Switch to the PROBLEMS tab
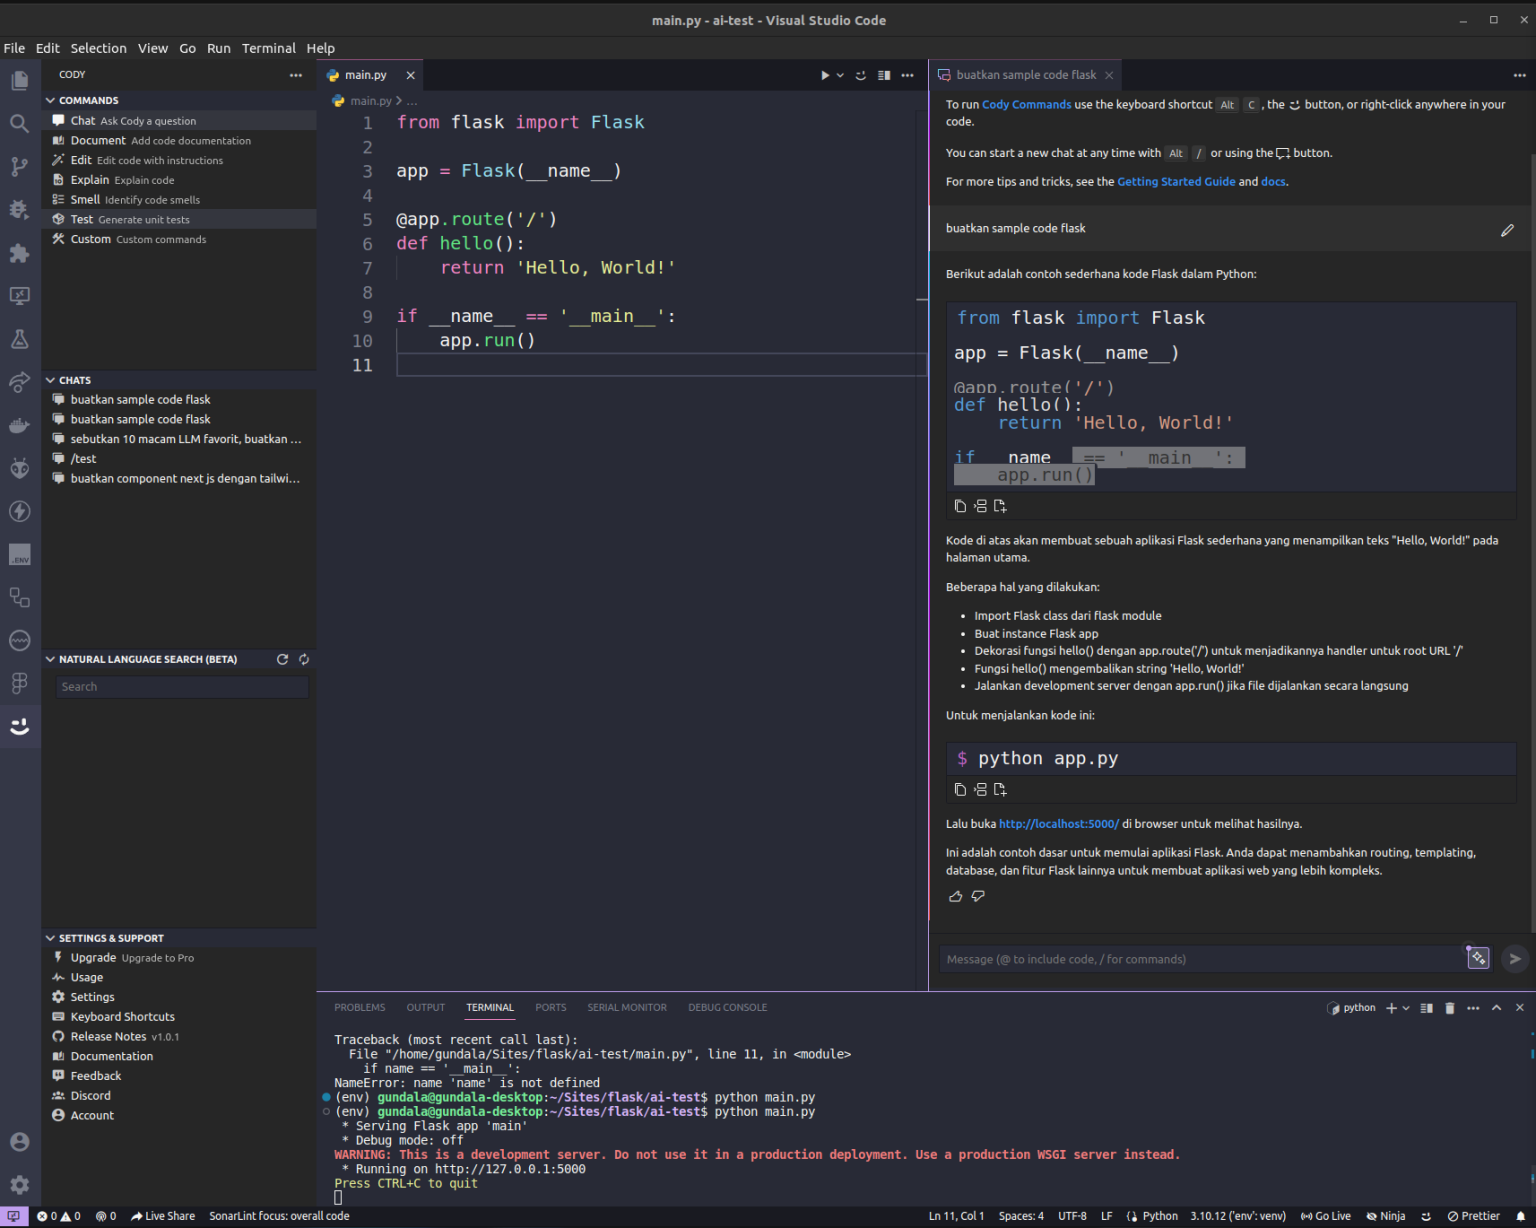The image size is (1536, 1228). click(x=359, y=1007)
